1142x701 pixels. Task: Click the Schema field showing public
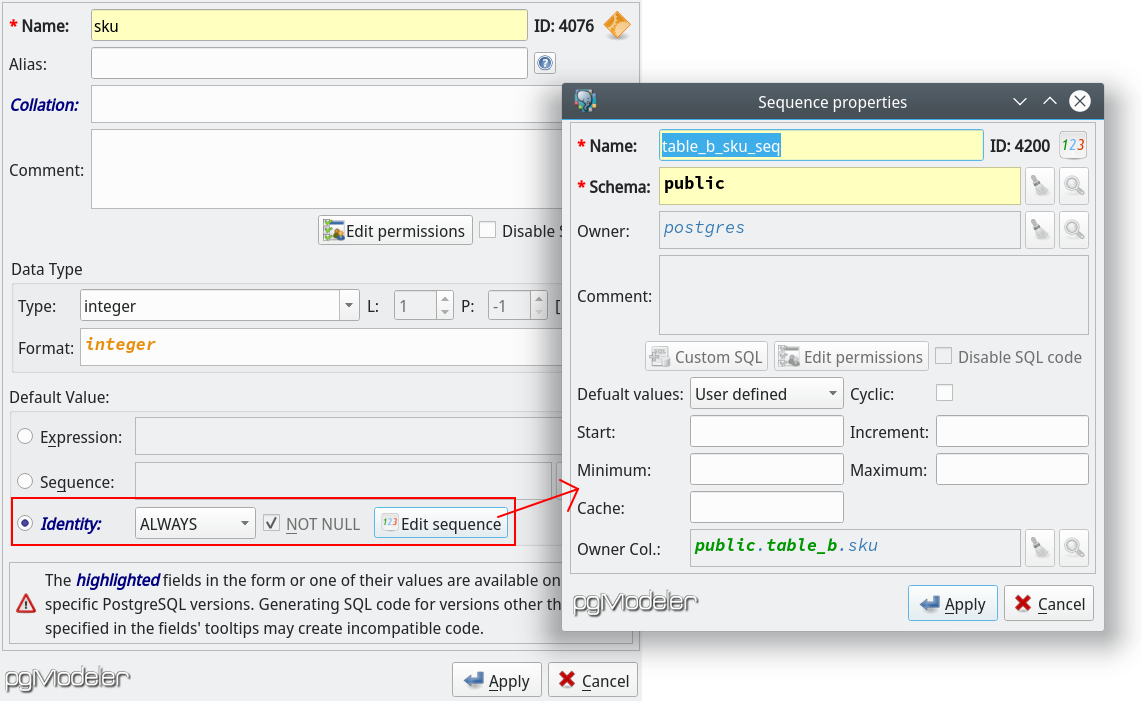(840, 186)
